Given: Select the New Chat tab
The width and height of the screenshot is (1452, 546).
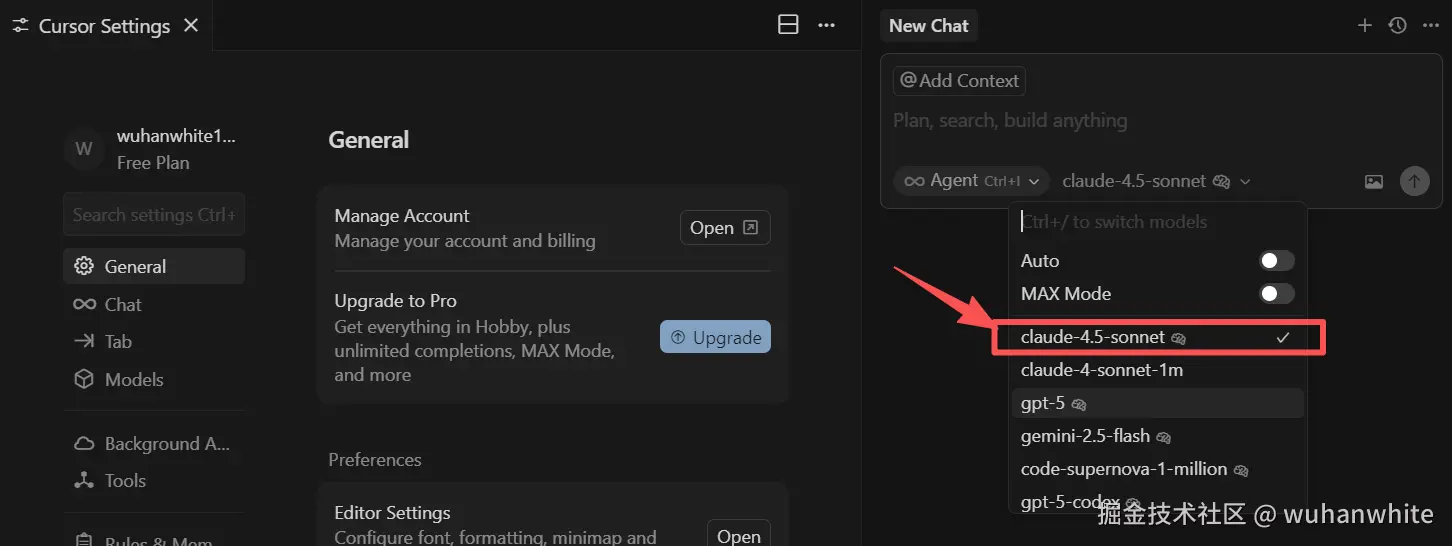Looking at the screenshot, I should click(928, 26).
